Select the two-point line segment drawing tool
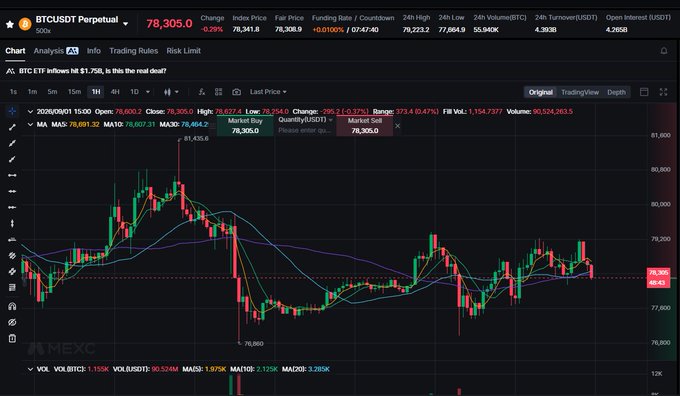Viewport: 680px width, 396px height. (12, 127)
